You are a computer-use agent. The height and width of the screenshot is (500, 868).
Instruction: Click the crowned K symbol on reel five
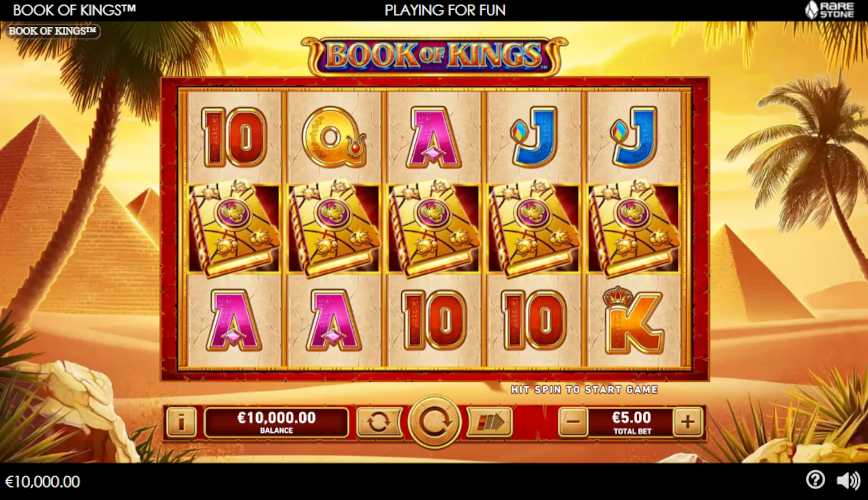coord(633,320)
